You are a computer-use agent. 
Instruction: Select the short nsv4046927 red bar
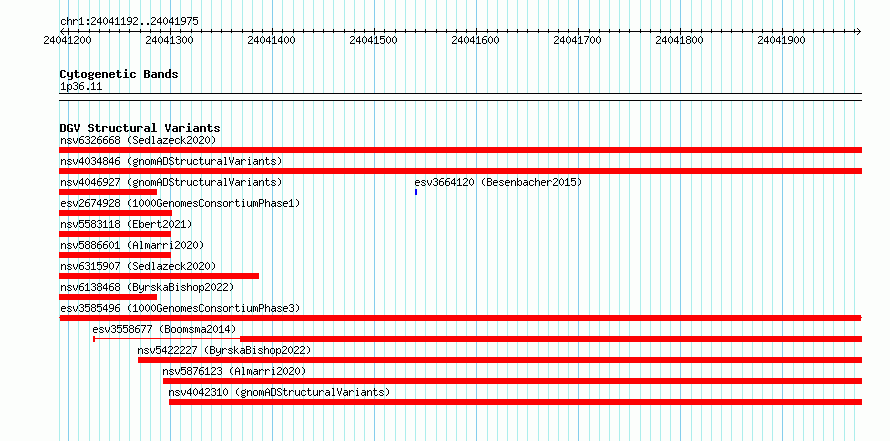click(x=108, y=192)
